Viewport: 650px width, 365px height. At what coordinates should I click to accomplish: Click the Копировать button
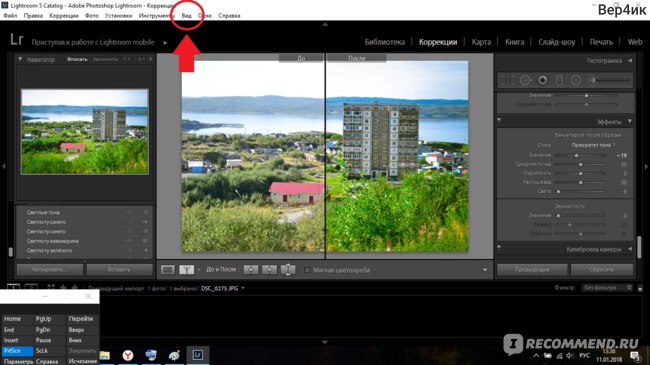pos(50,270)
